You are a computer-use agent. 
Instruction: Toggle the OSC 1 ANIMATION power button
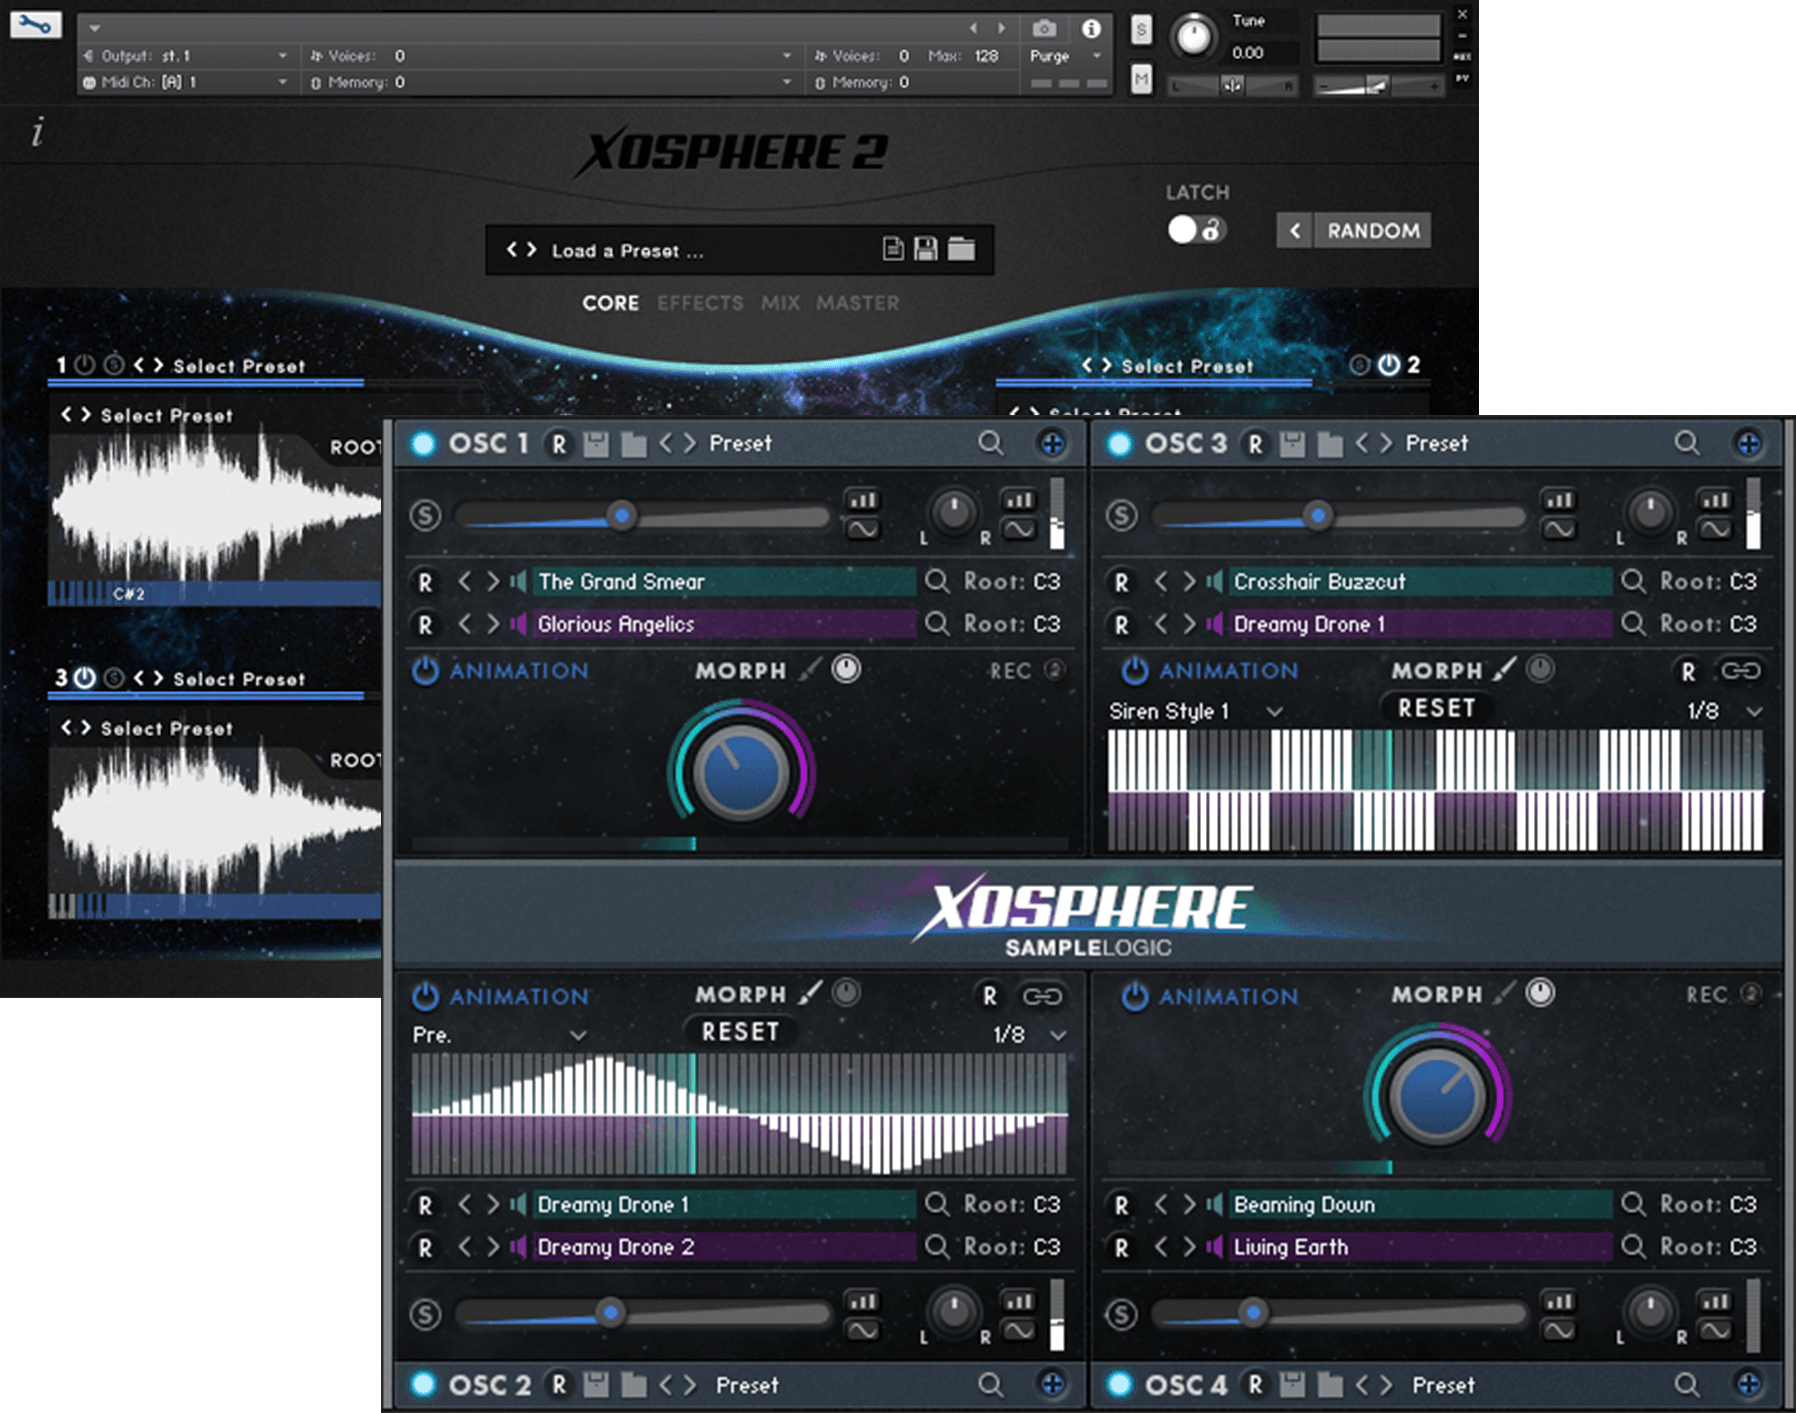click(425, 670)
